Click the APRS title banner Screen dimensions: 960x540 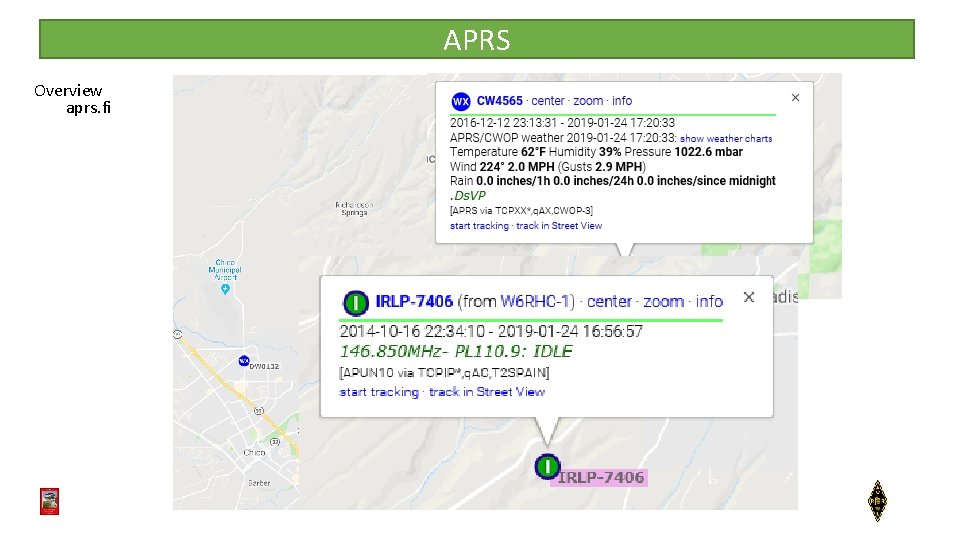pos(477,39)
